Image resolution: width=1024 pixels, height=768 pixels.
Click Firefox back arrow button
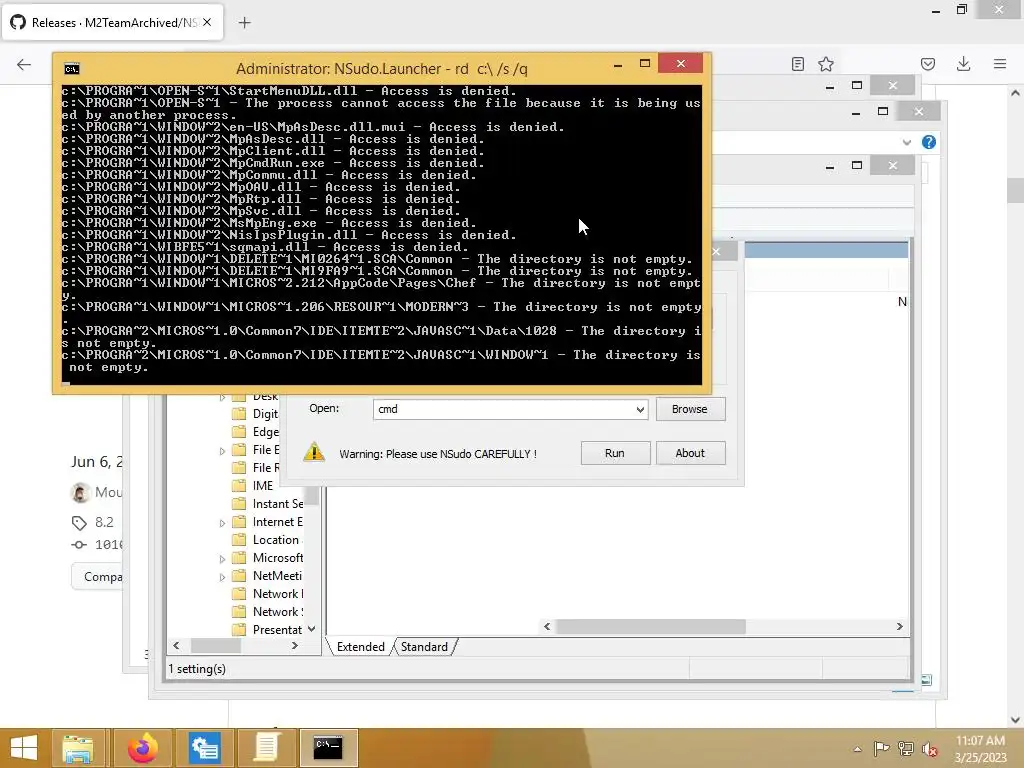(24, 64)
